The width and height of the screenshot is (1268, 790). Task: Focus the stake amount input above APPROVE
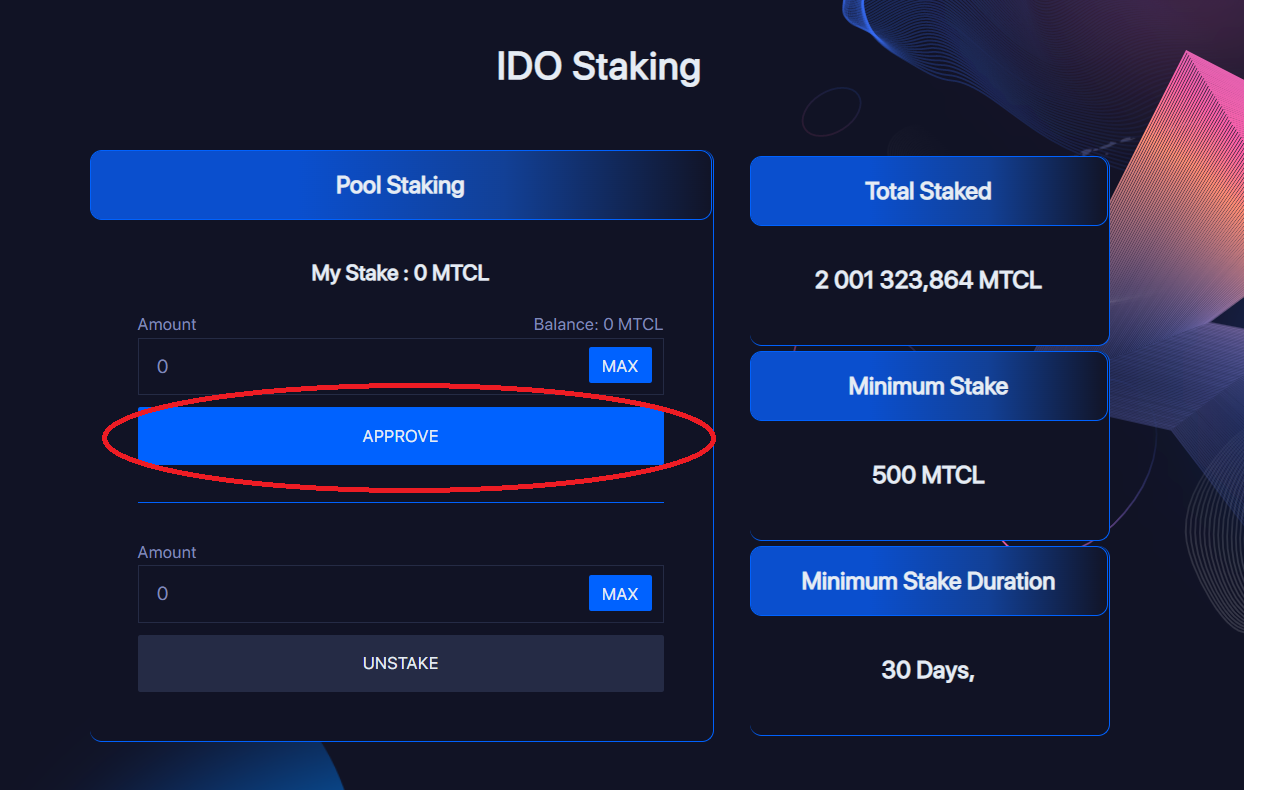pos(360,366)
